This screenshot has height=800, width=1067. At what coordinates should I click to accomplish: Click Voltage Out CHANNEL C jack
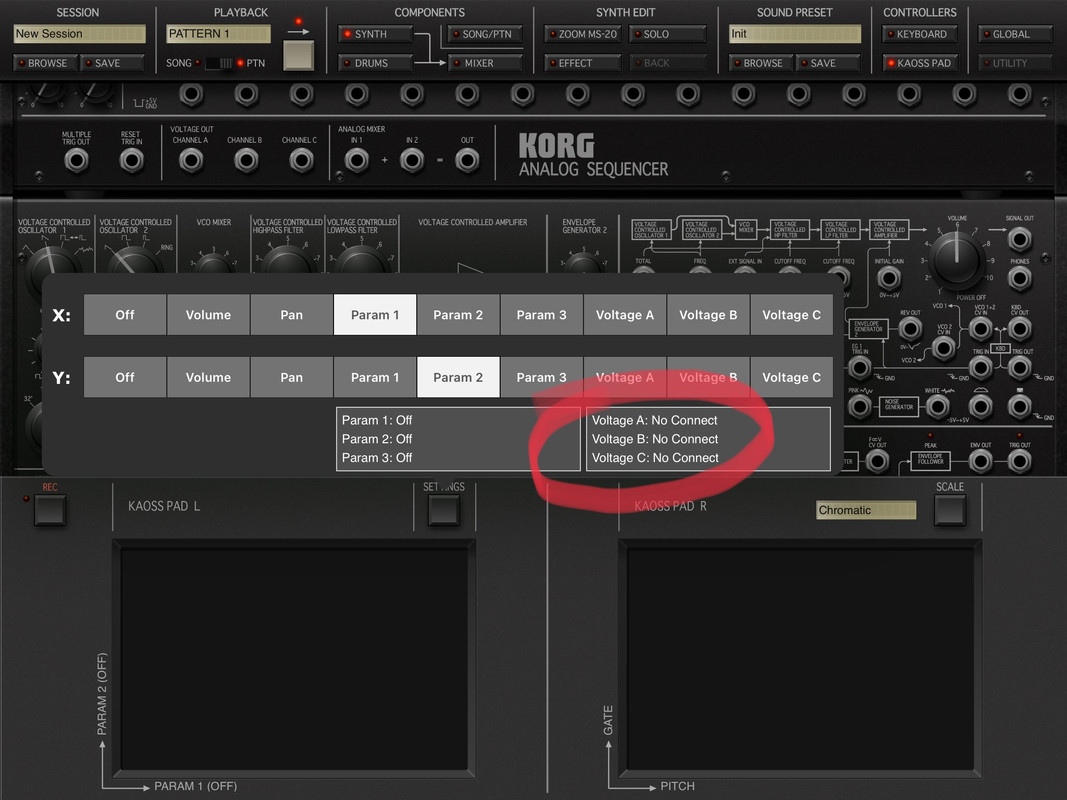[x=301, y=161]
